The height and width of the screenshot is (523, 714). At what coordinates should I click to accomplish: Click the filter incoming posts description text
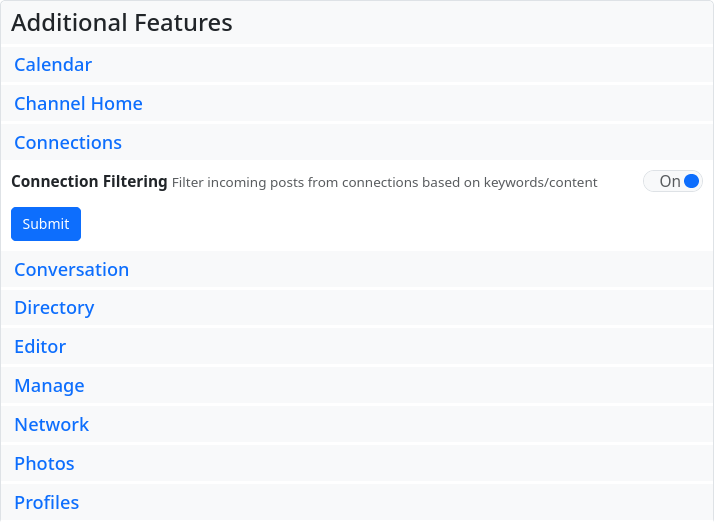[x=384, y=183]
